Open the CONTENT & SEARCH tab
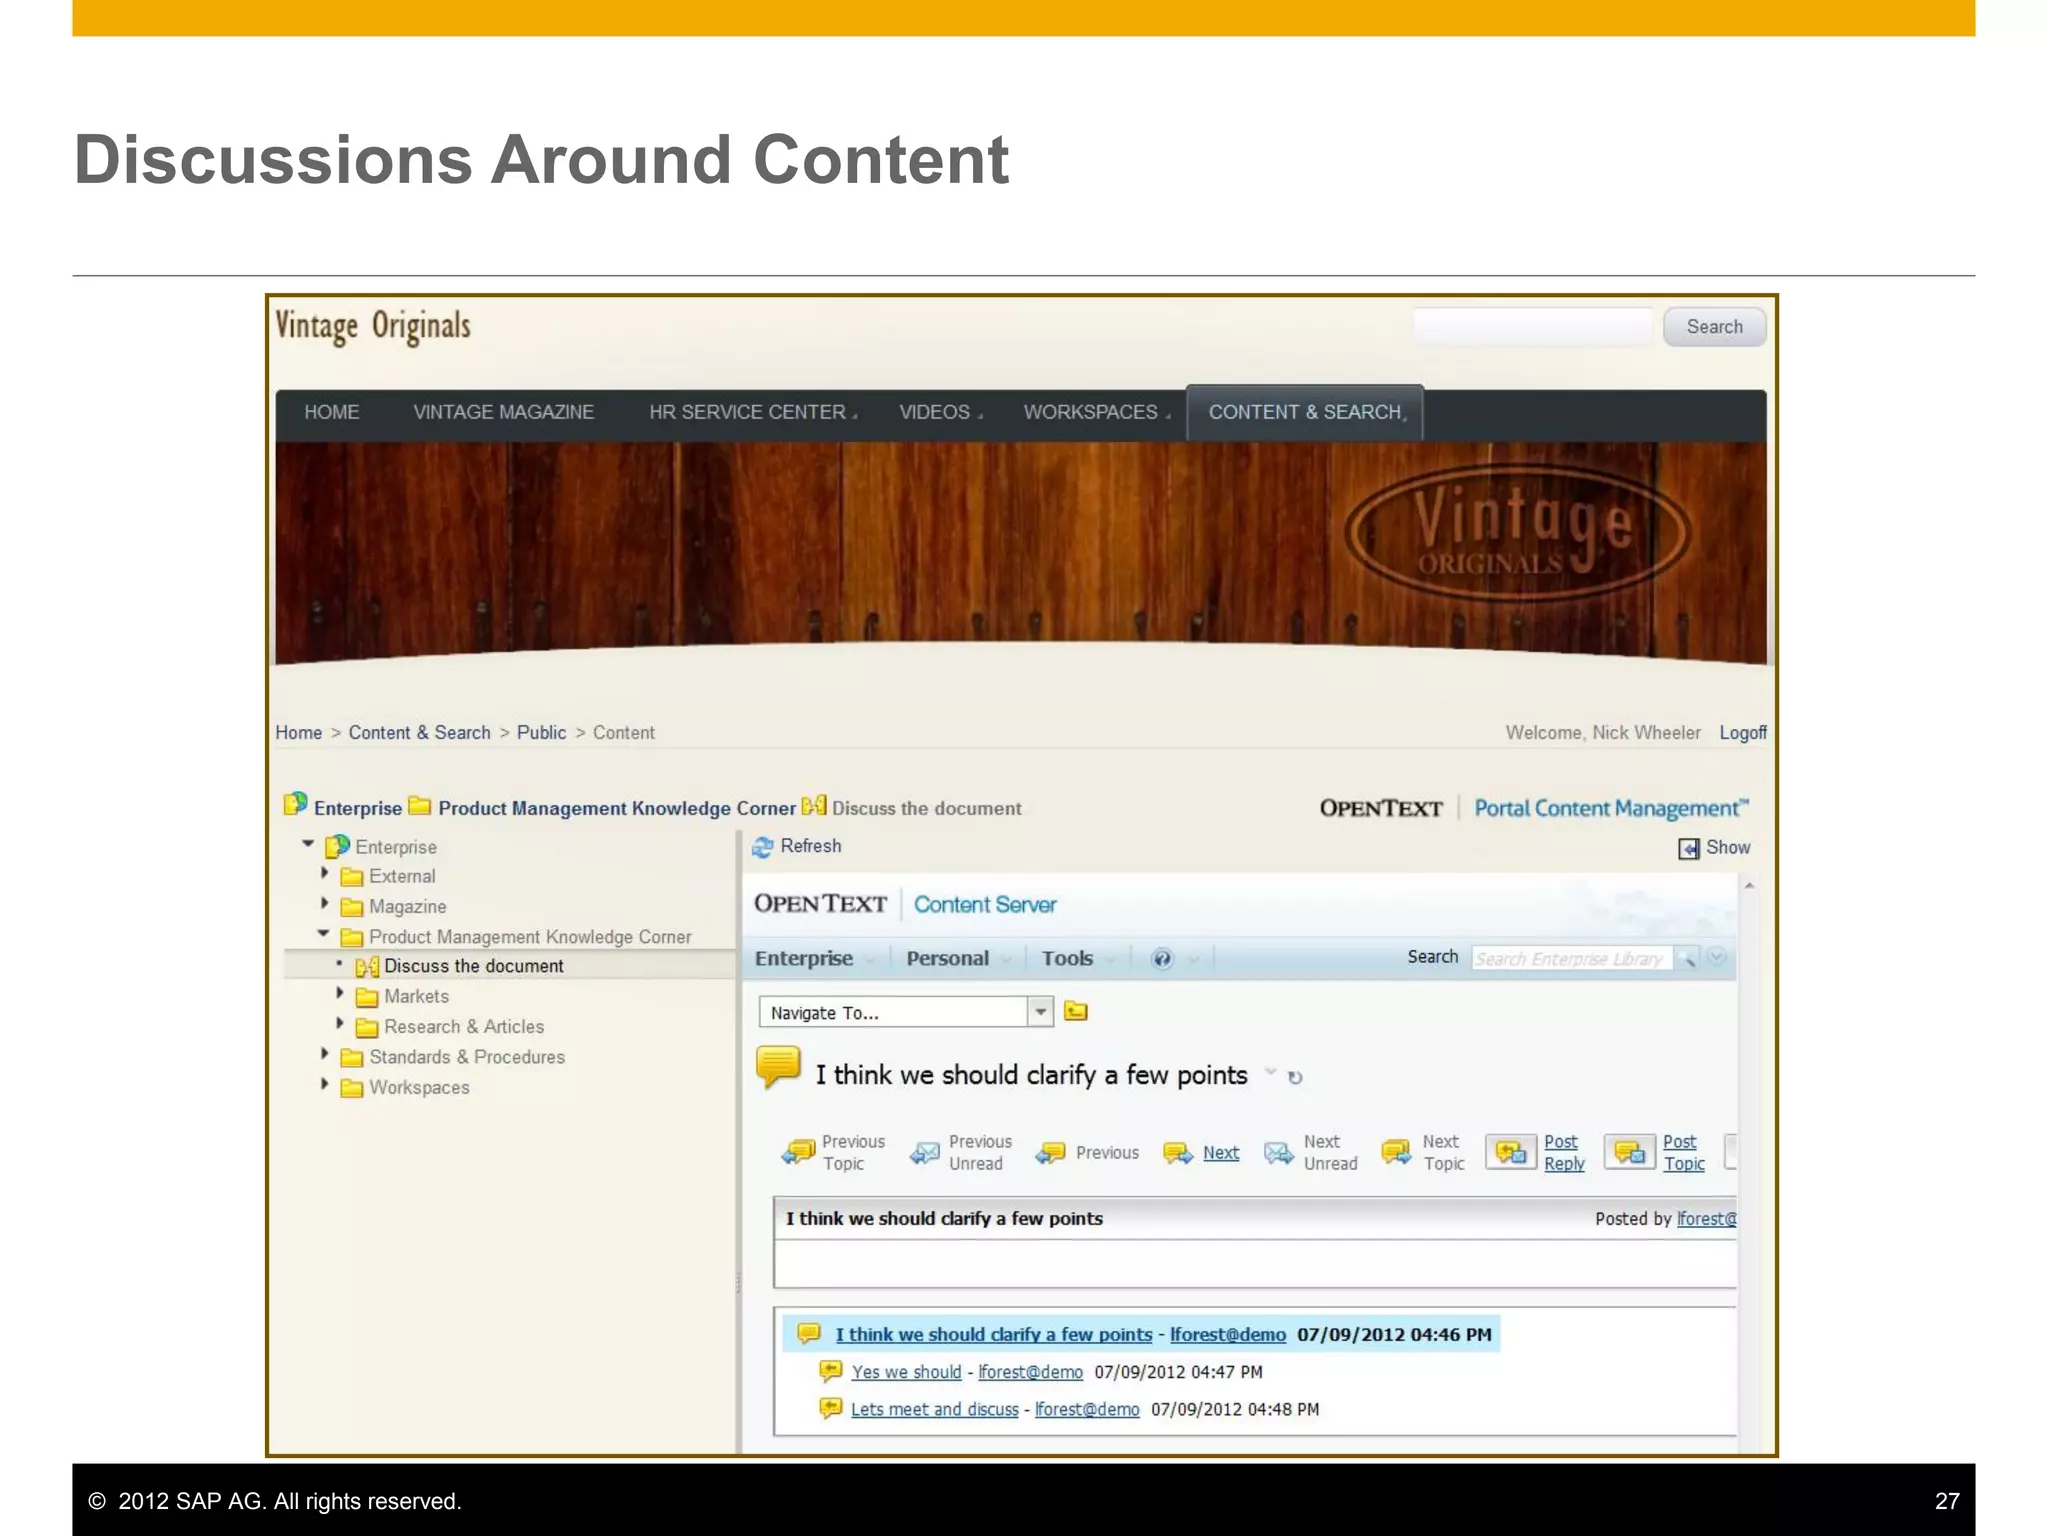 coord(1305,413)
